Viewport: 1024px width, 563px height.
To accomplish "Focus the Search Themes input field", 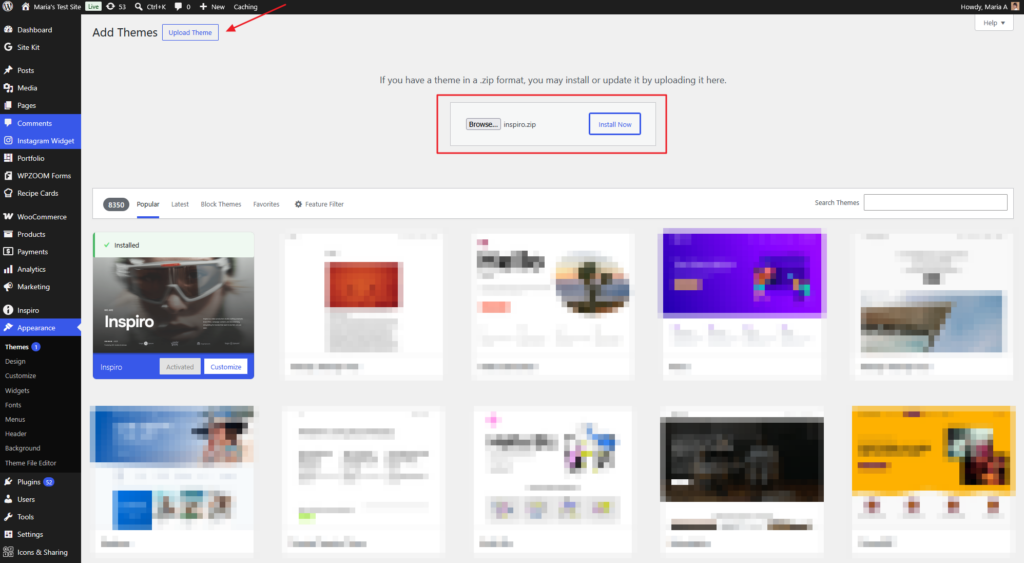I will (935, 202).
